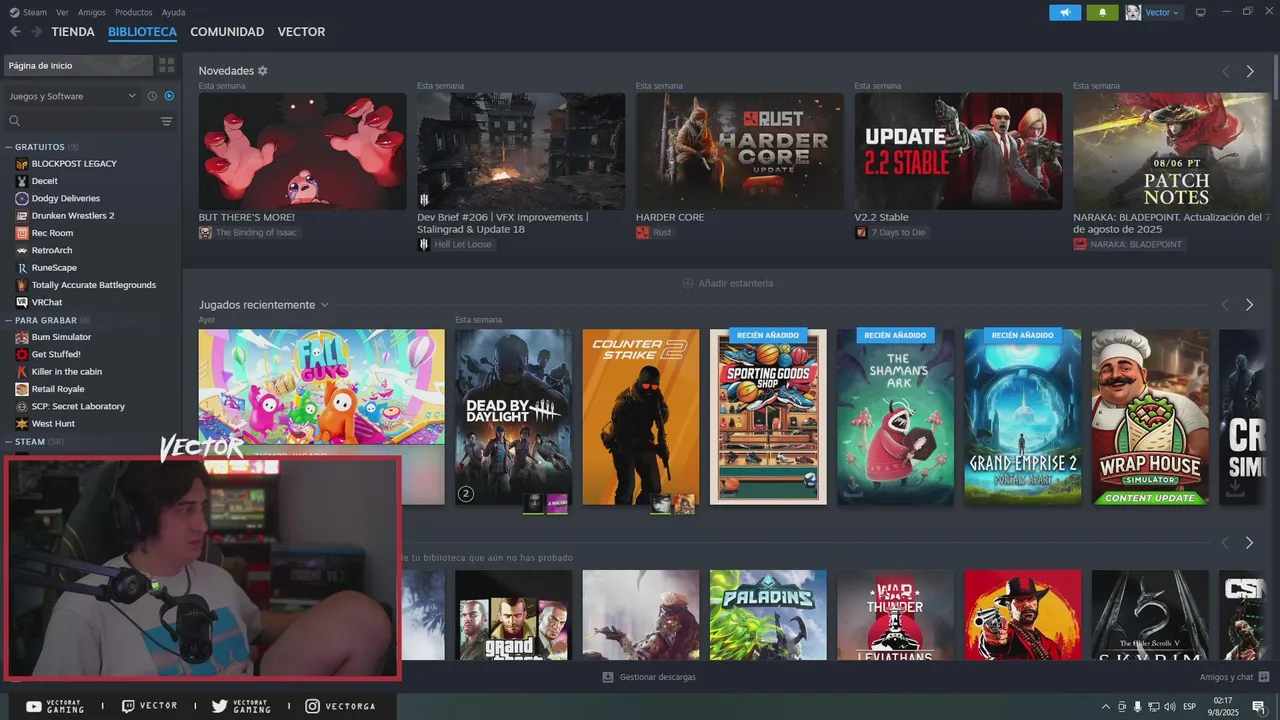1280x720 pixels.
Task: Select Killer in the cabin entry
Action: 67,371
